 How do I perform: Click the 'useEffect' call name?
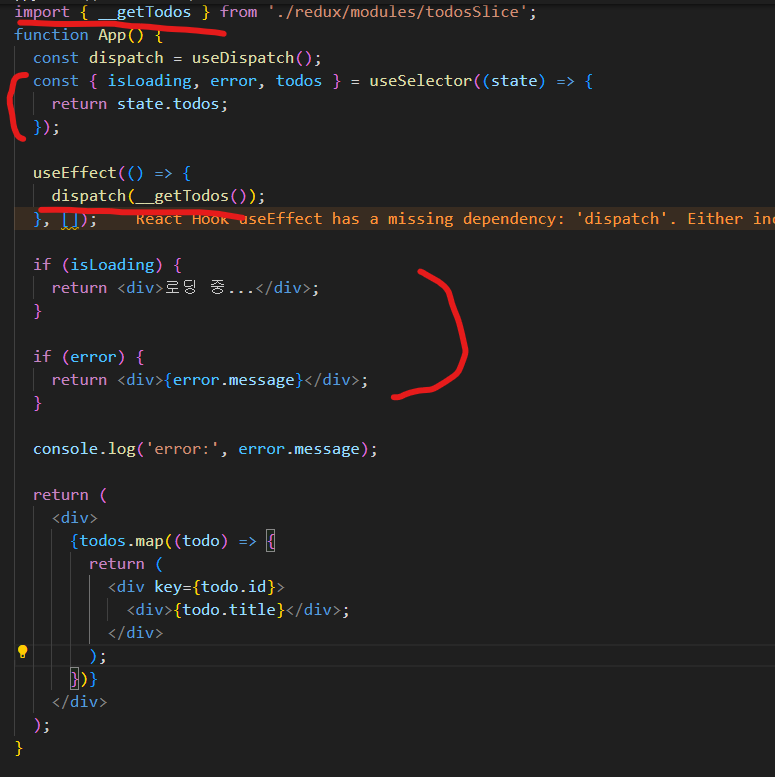75,173
